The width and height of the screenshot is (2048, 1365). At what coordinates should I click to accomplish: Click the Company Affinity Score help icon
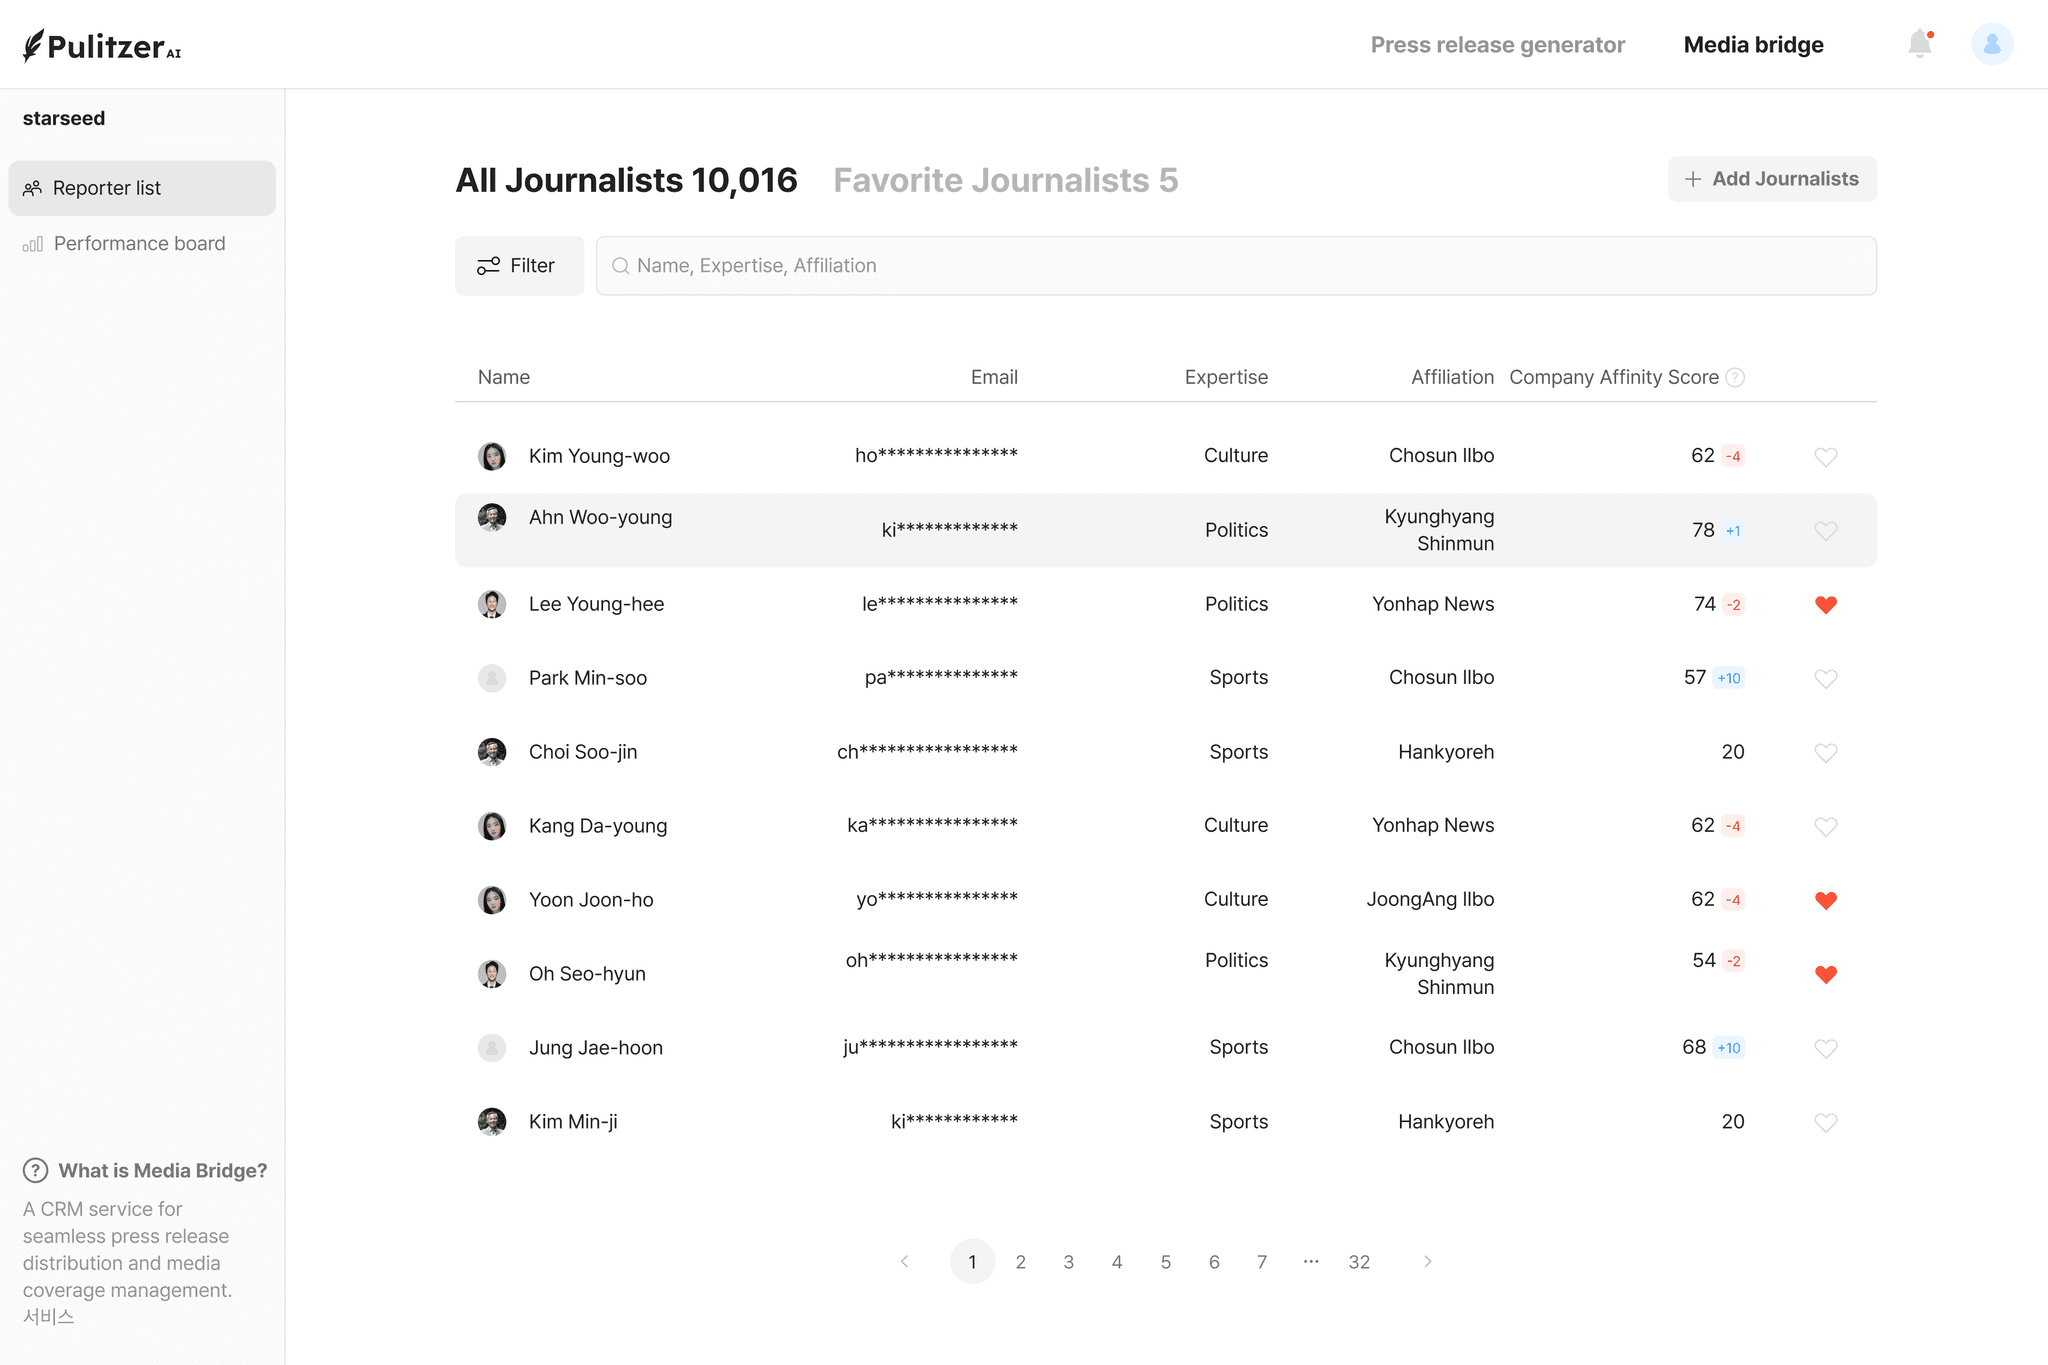(1736, 377)
